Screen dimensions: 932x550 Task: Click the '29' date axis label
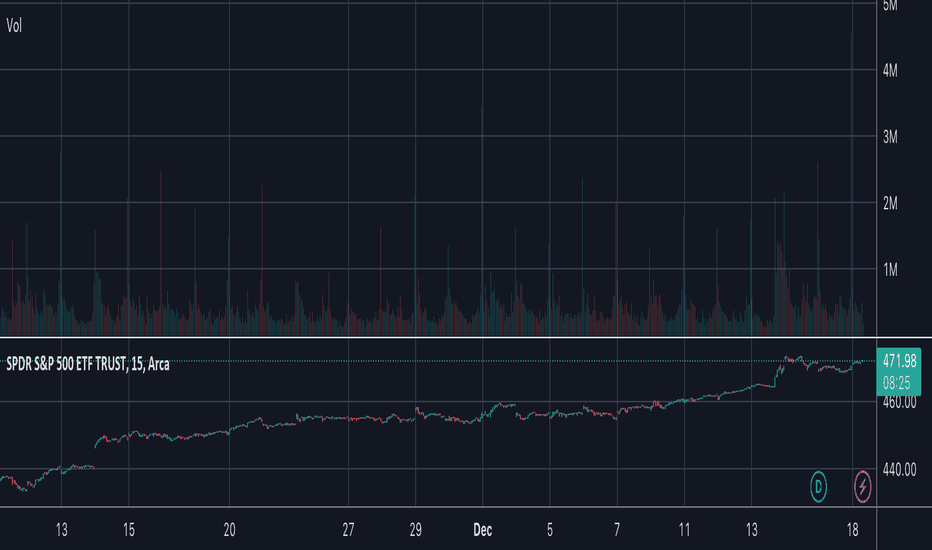point(415,530)
